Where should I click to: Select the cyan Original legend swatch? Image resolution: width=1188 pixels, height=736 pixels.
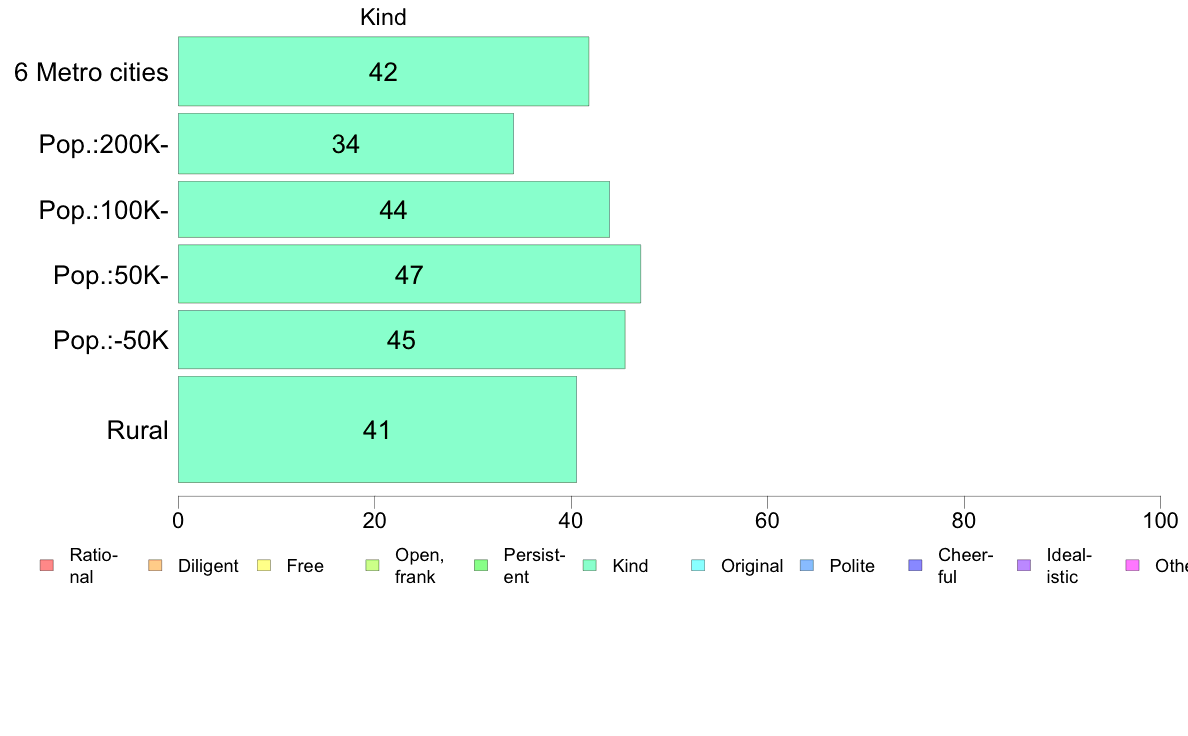pyautogui.click(x=699, y=565)
